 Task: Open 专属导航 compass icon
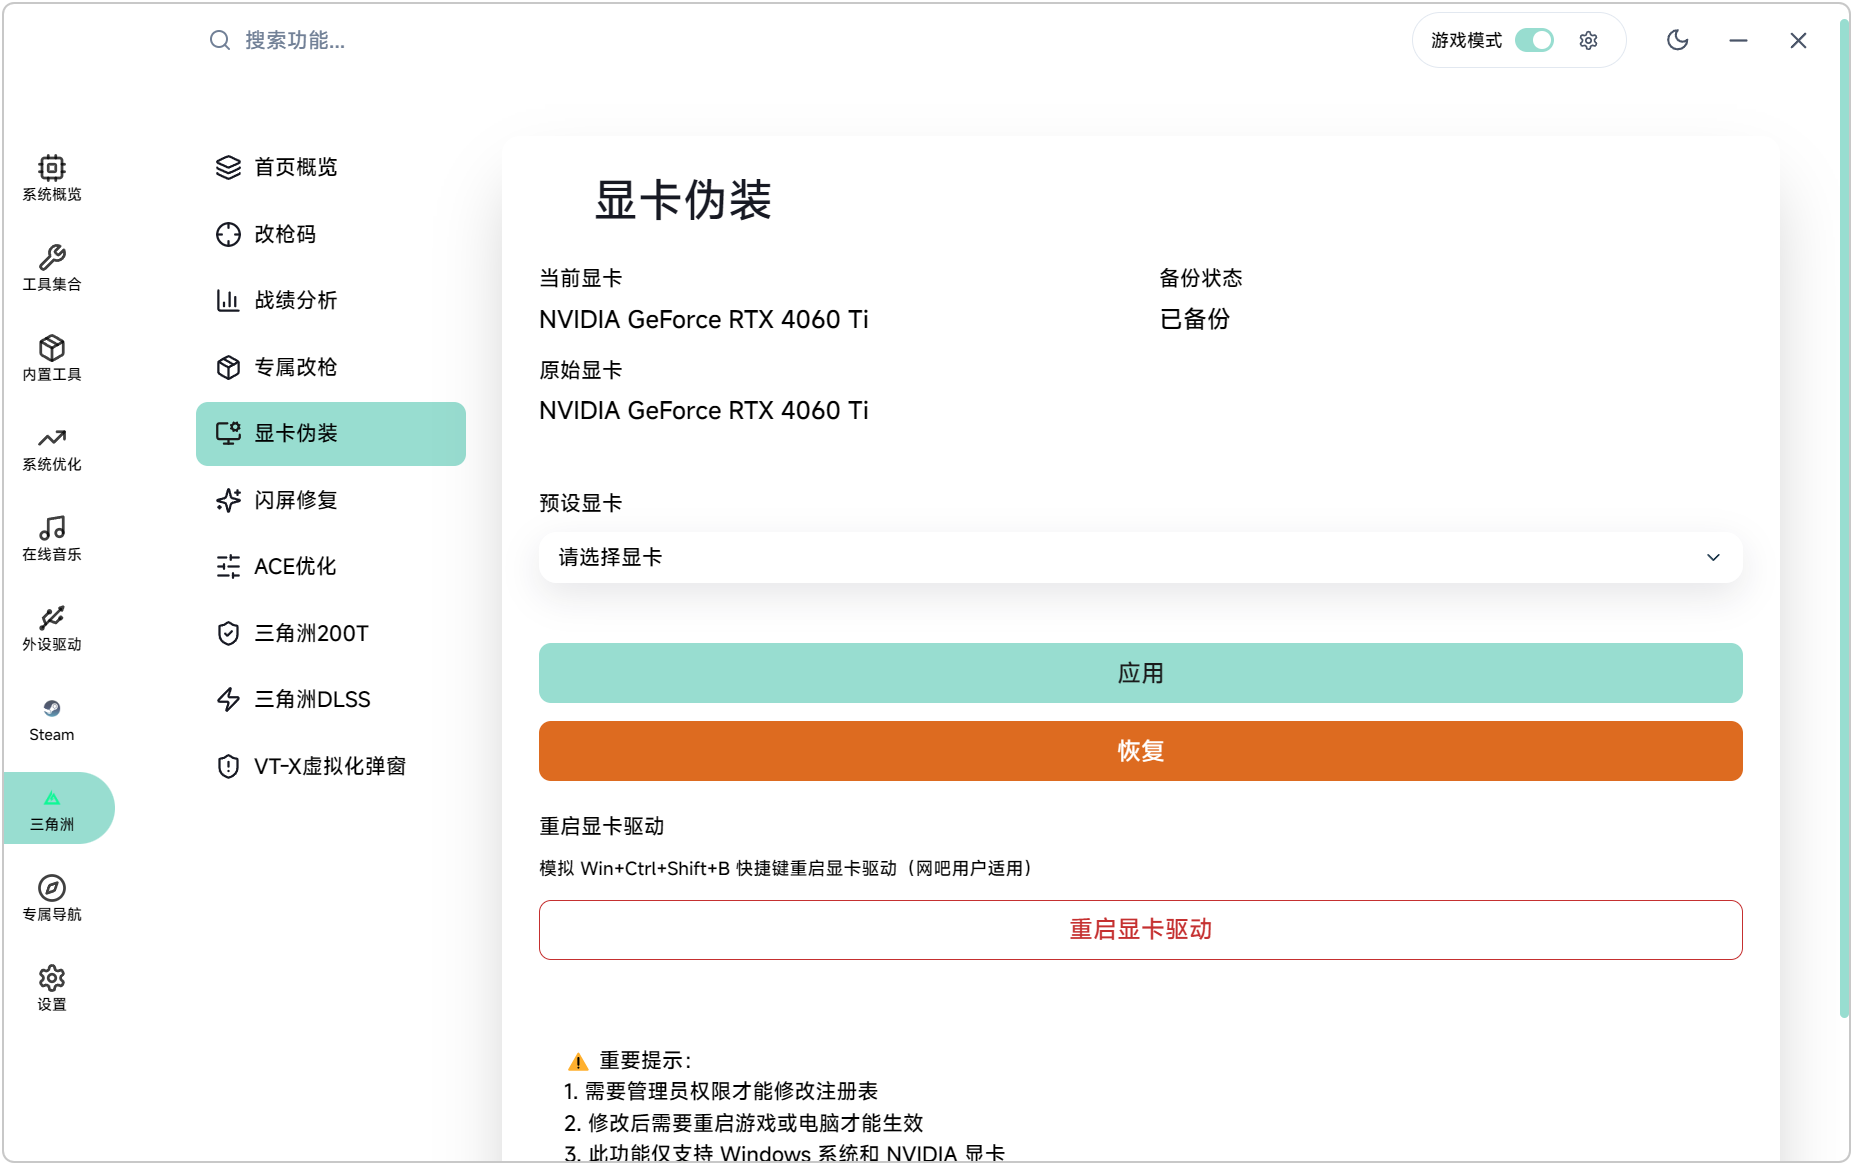click(52, 888)
